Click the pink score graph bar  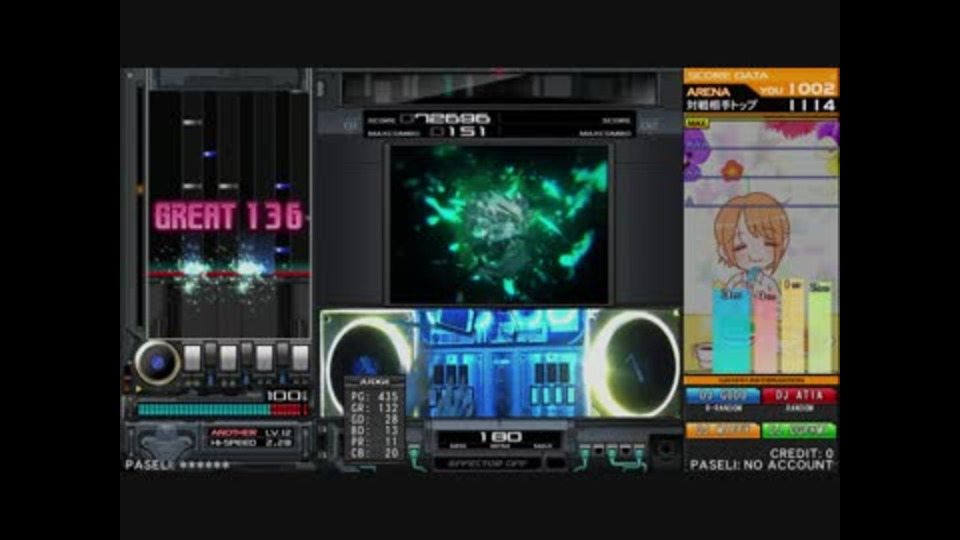765,334
